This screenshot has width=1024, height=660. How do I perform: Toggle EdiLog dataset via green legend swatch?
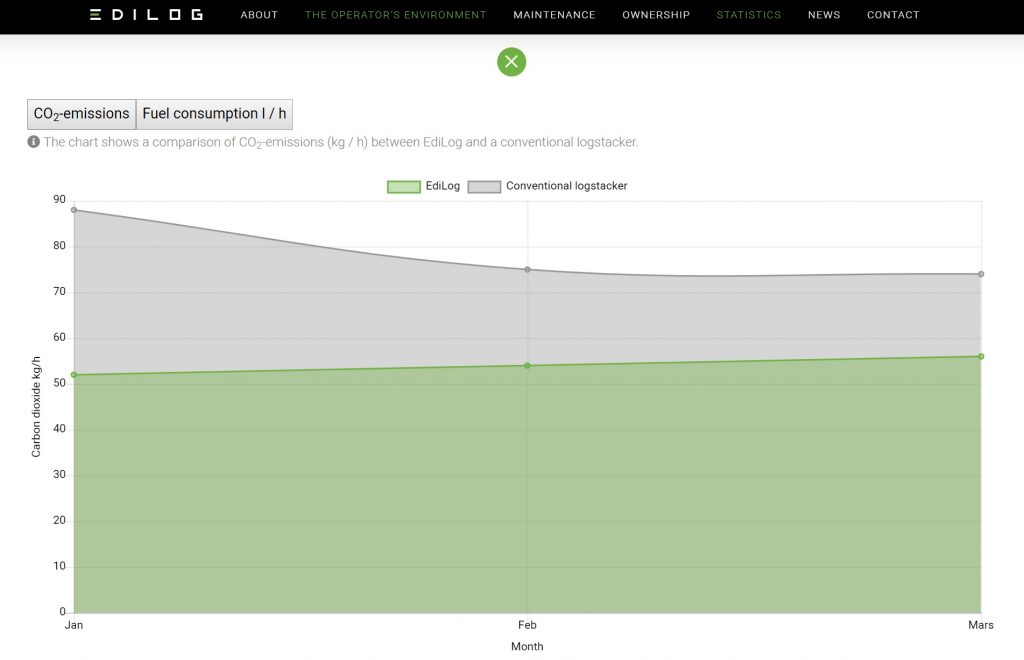tap(404, 187)
